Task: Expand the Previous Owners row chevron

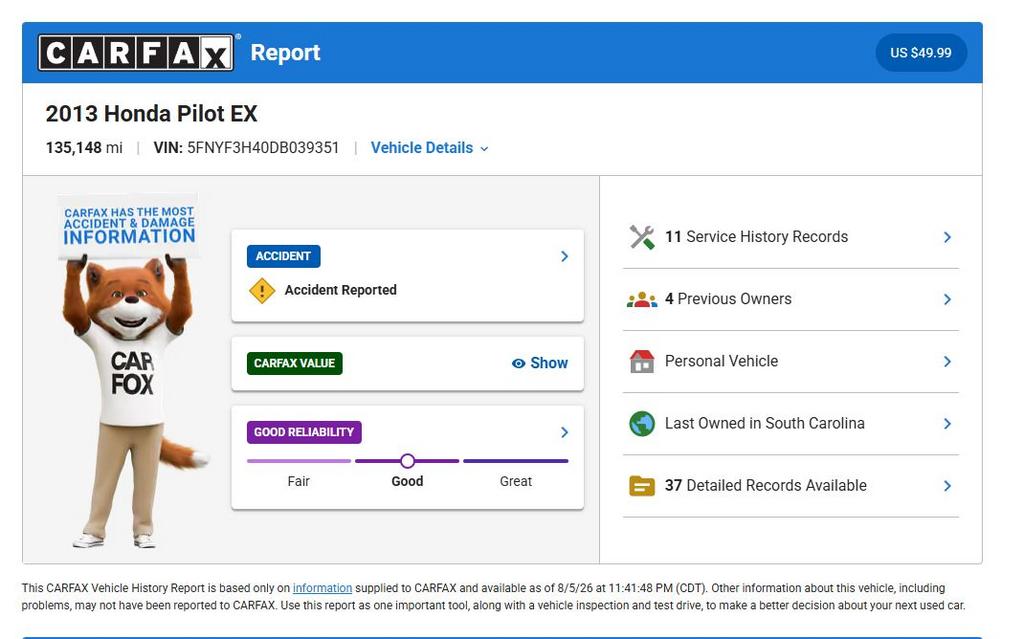Action: (947, 299)
